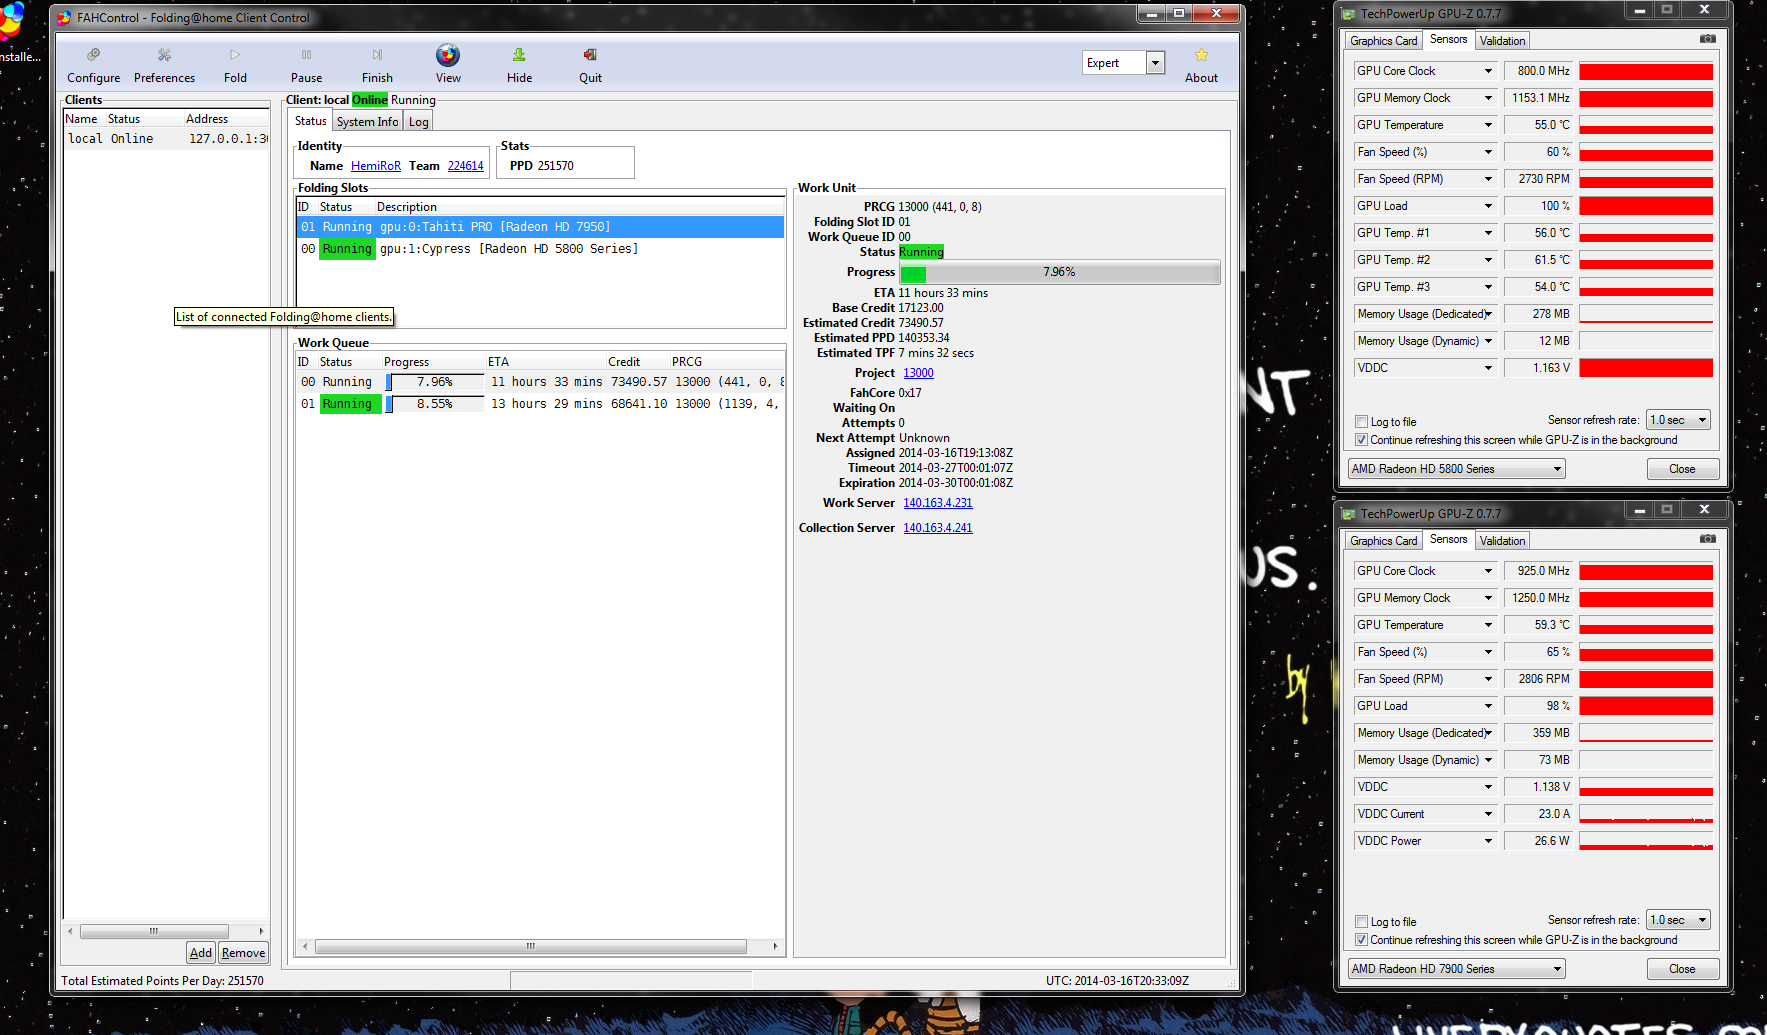Click the Remove client button
This screenshot has width=1767, height=1035.
click(x=243, y=953)
